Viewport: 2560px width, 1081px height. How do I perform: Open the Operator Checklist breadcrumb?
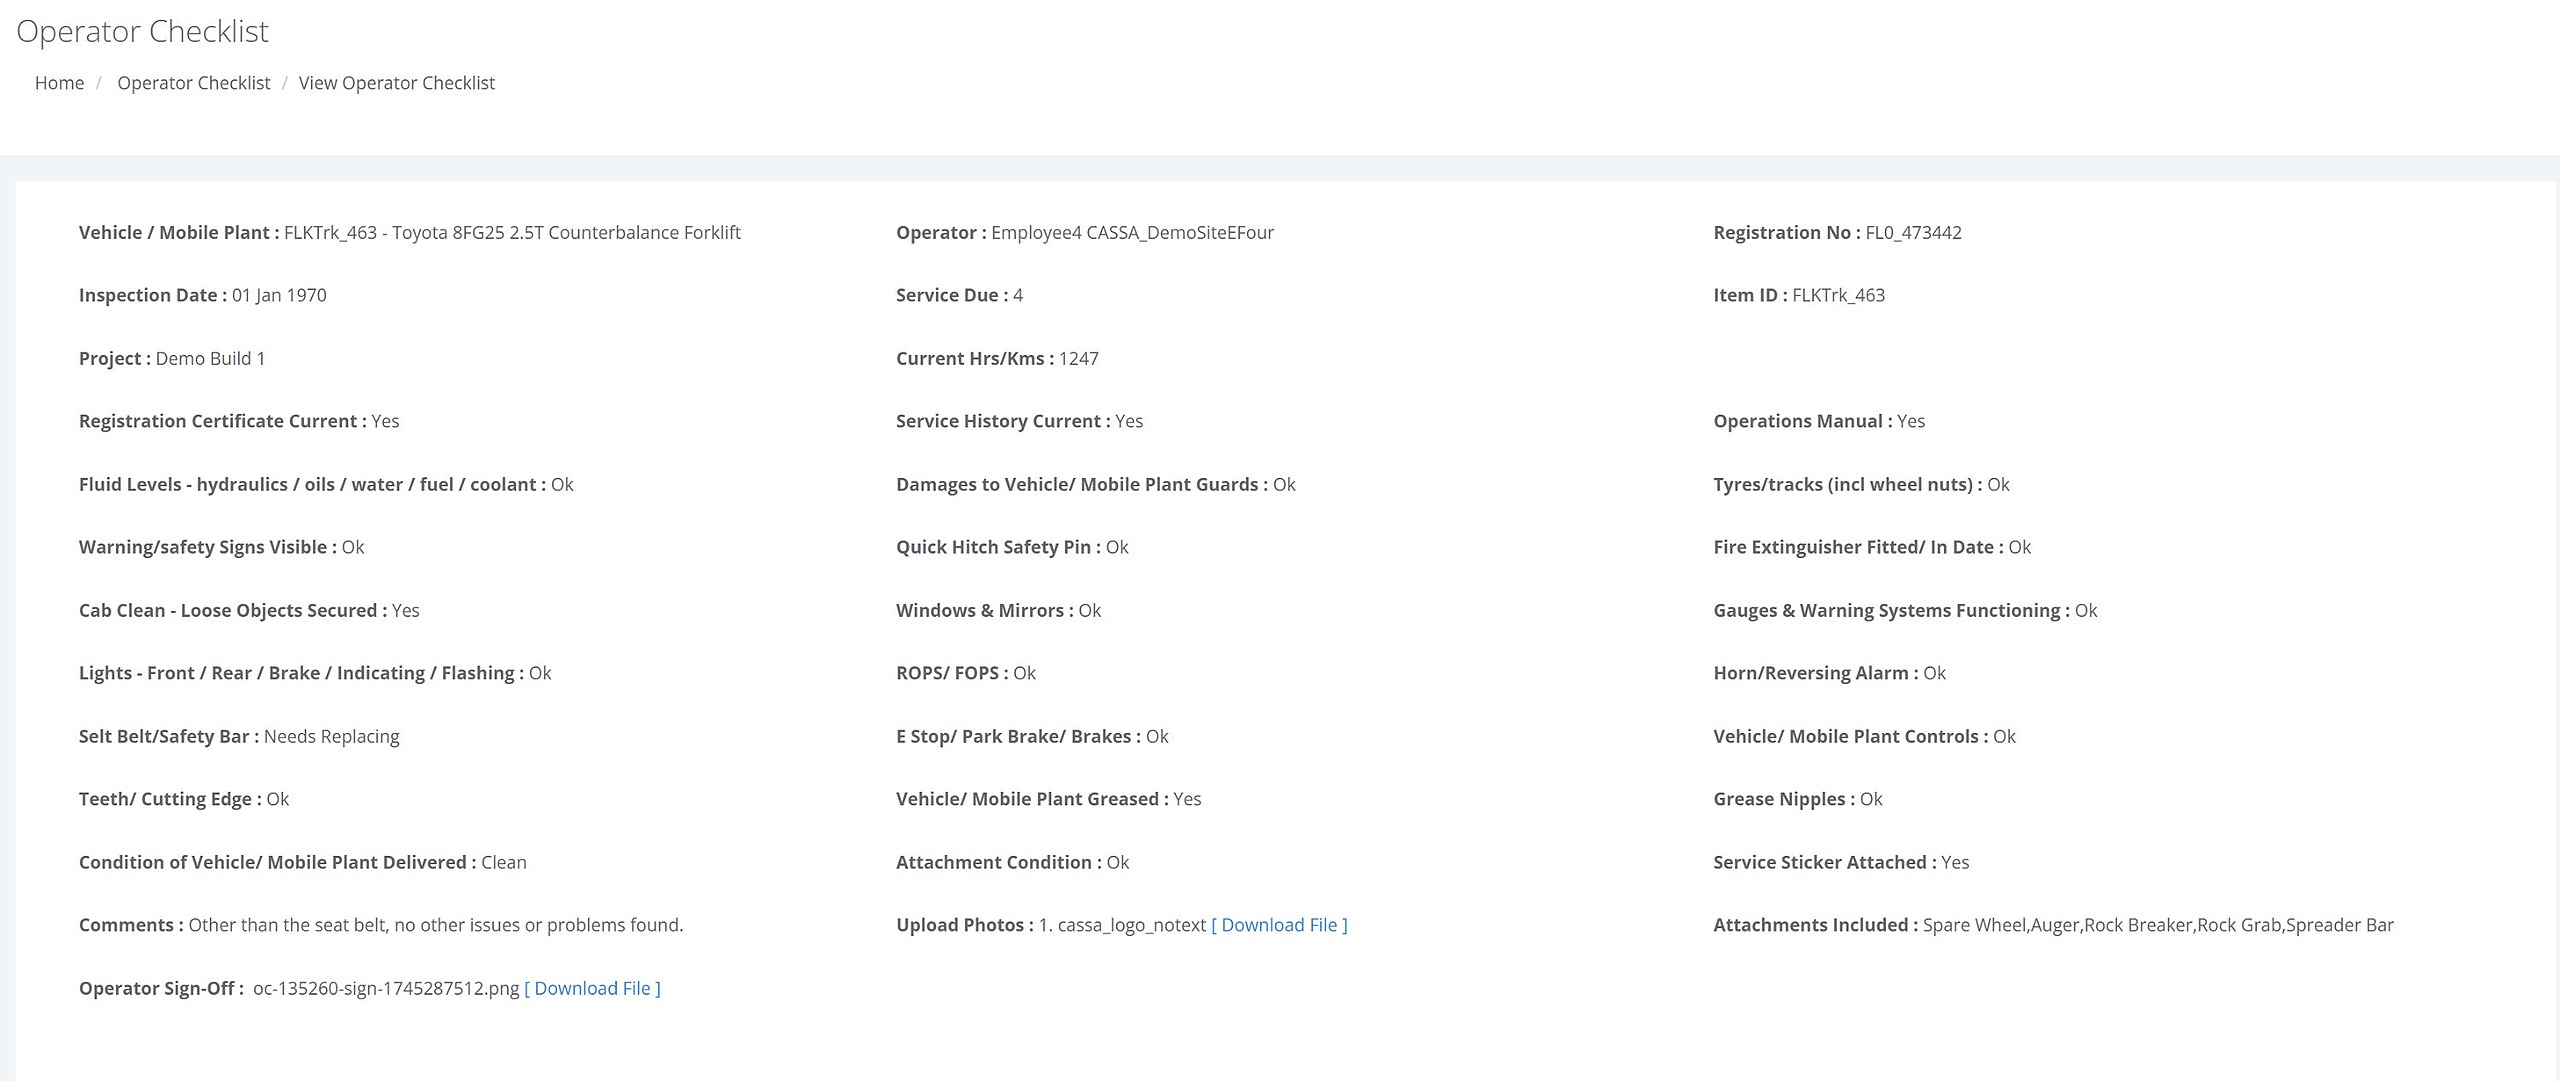click(x=193, y=83)
